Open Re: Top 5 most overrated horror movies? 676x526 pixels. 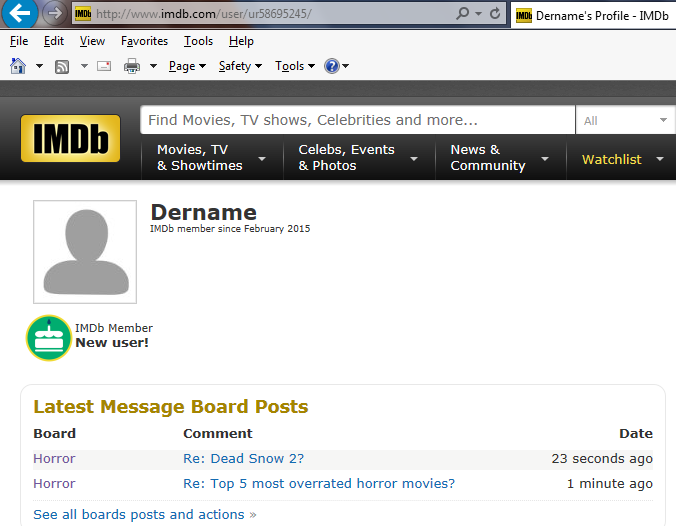click(319, 483)
